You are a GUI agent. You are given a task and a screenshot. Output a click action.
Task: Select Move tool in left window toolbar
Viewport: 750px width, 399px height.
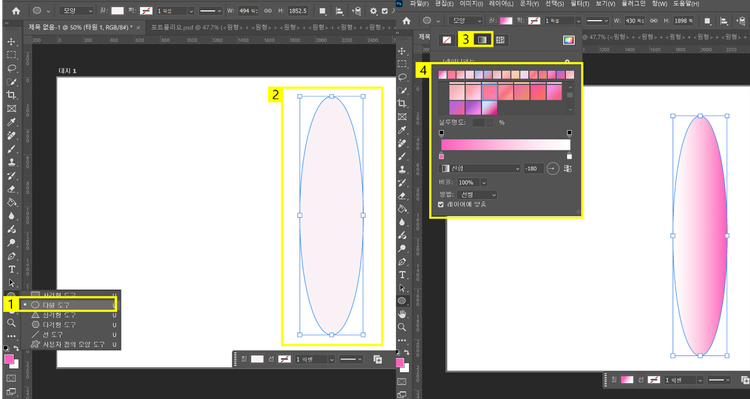tap(11, 42)
